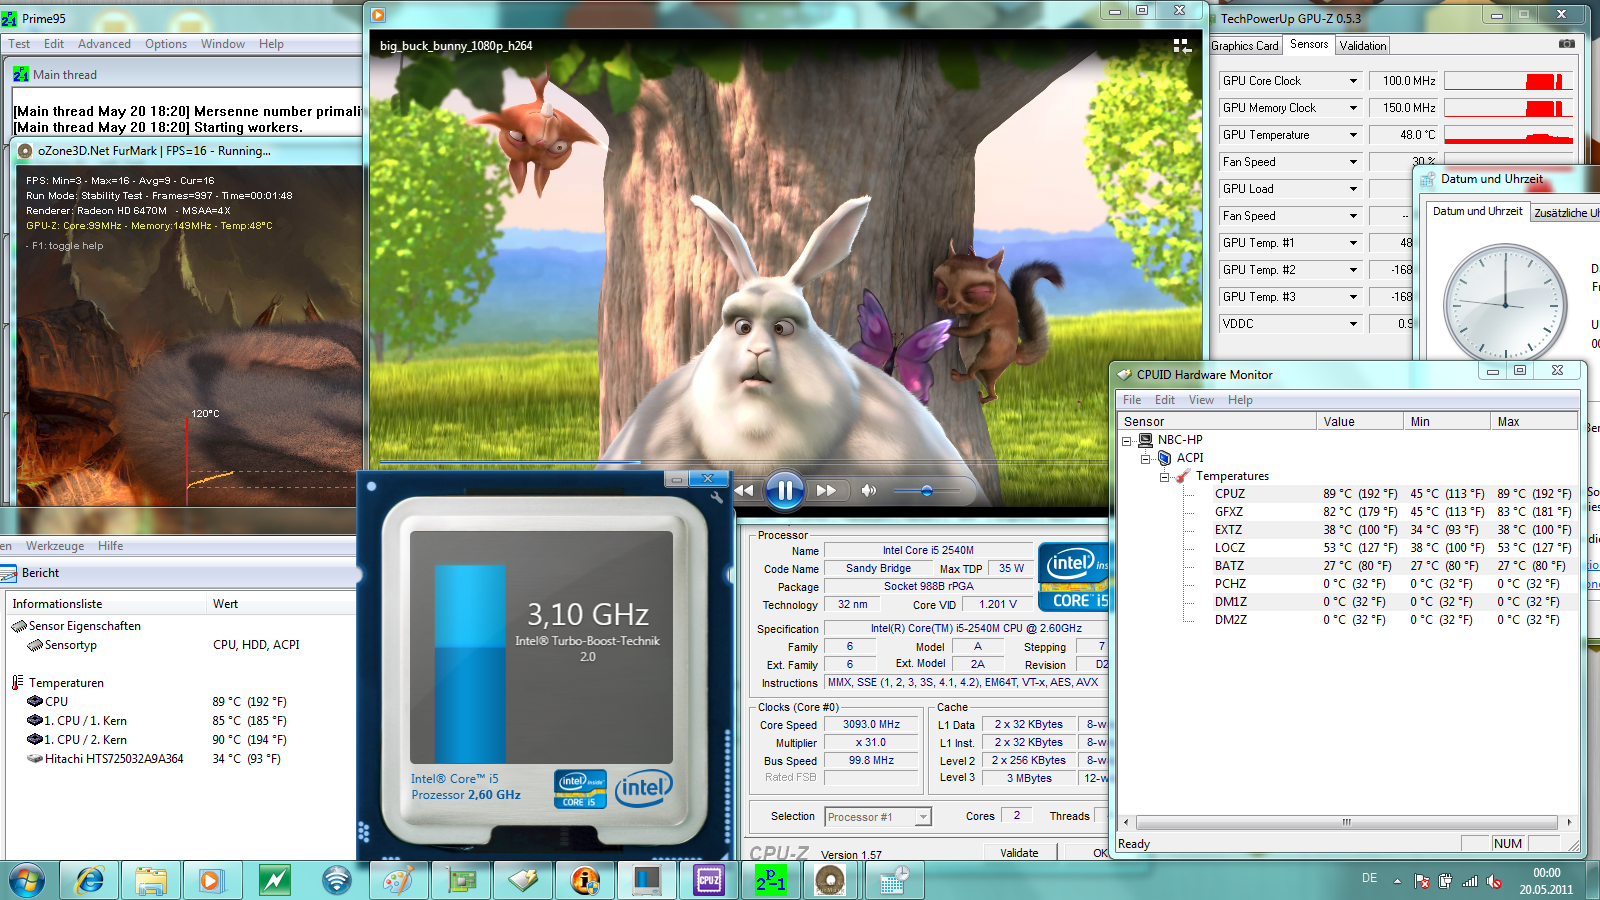Open Hardware Monitor View menu
This screenshot has width=1600, height=900.
(x=1201, y=400)
